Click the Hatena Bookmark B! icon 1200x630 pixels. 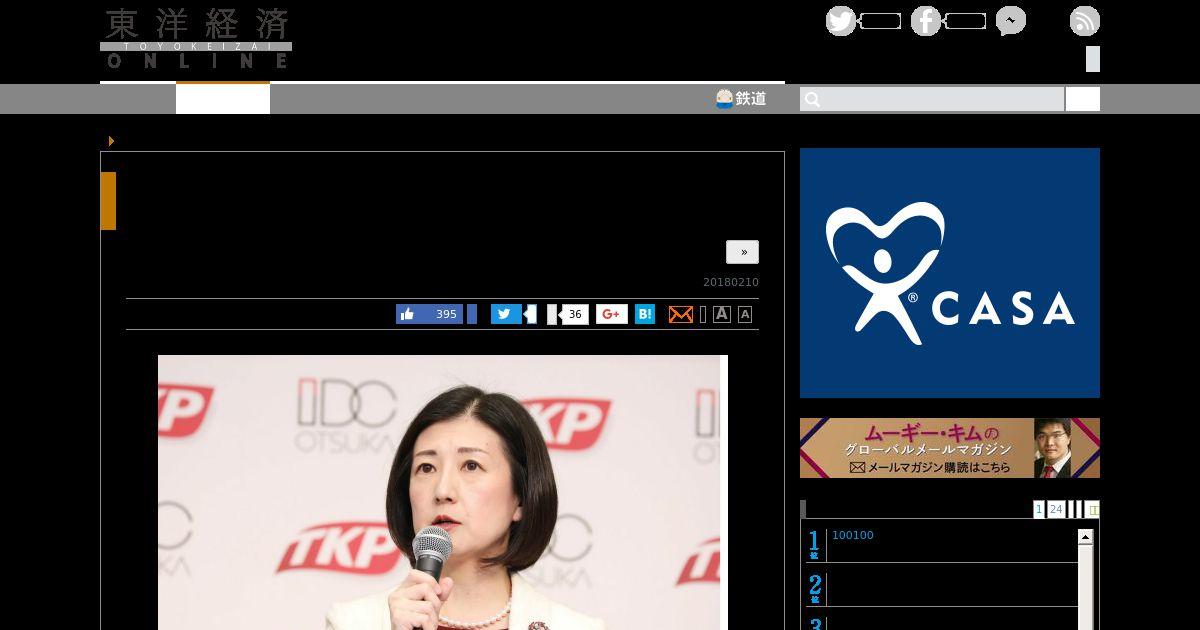[645, 314]
